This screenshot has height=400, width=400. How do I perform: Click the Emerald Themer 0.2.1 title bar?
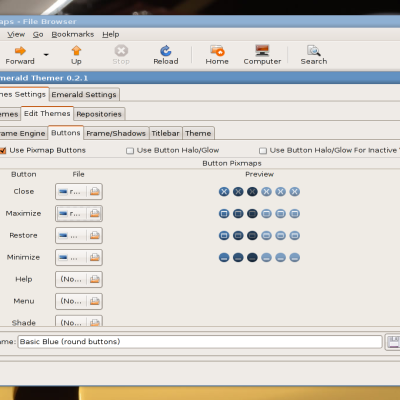(200, 78)
